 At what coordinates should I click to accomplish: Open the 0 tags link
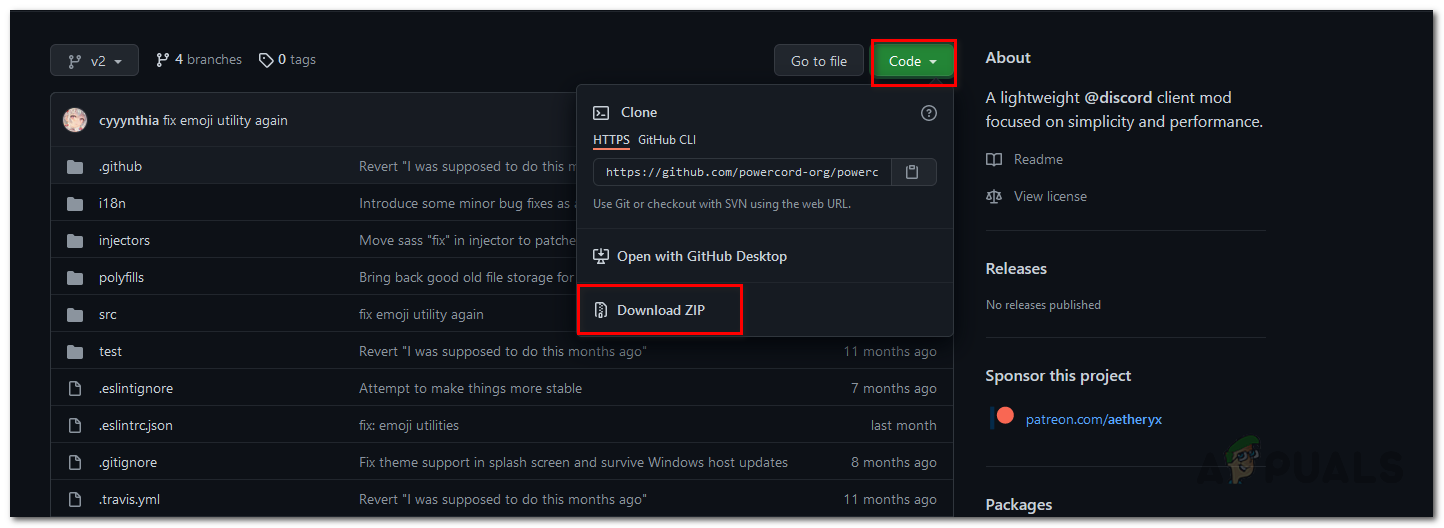287,60
